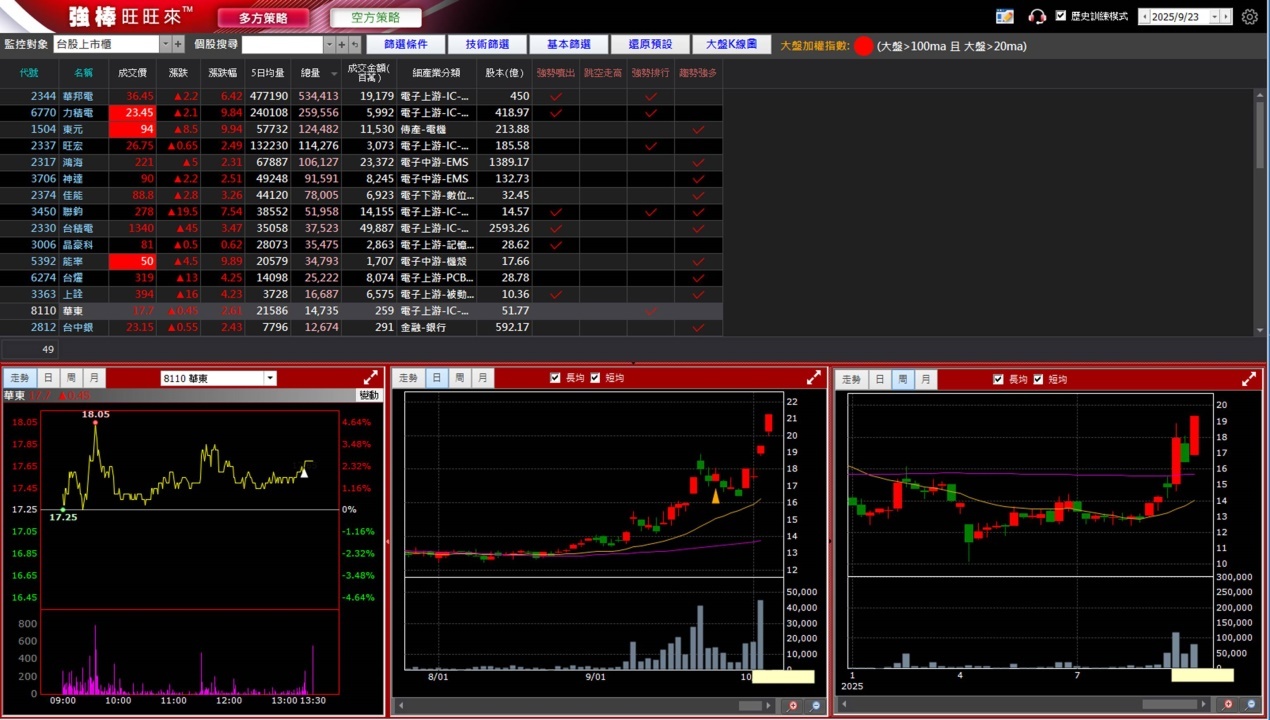Maximize the weekly chart panel
The height and width of the screenshot is (720, 1270).
click(x=1249, y=379)
